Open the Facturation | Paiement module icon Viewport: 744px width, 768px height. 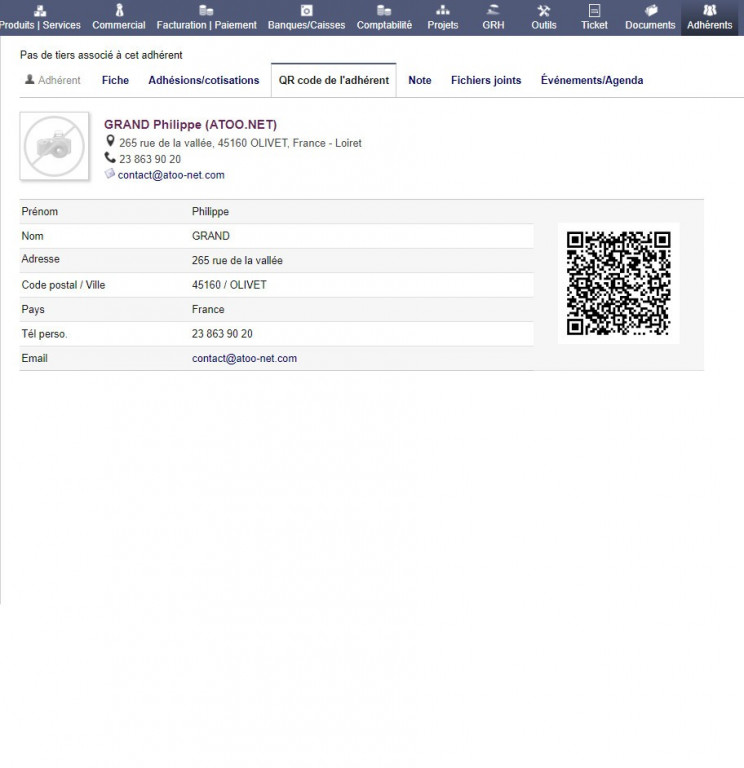pyautogui.click(x=206, y=10)
